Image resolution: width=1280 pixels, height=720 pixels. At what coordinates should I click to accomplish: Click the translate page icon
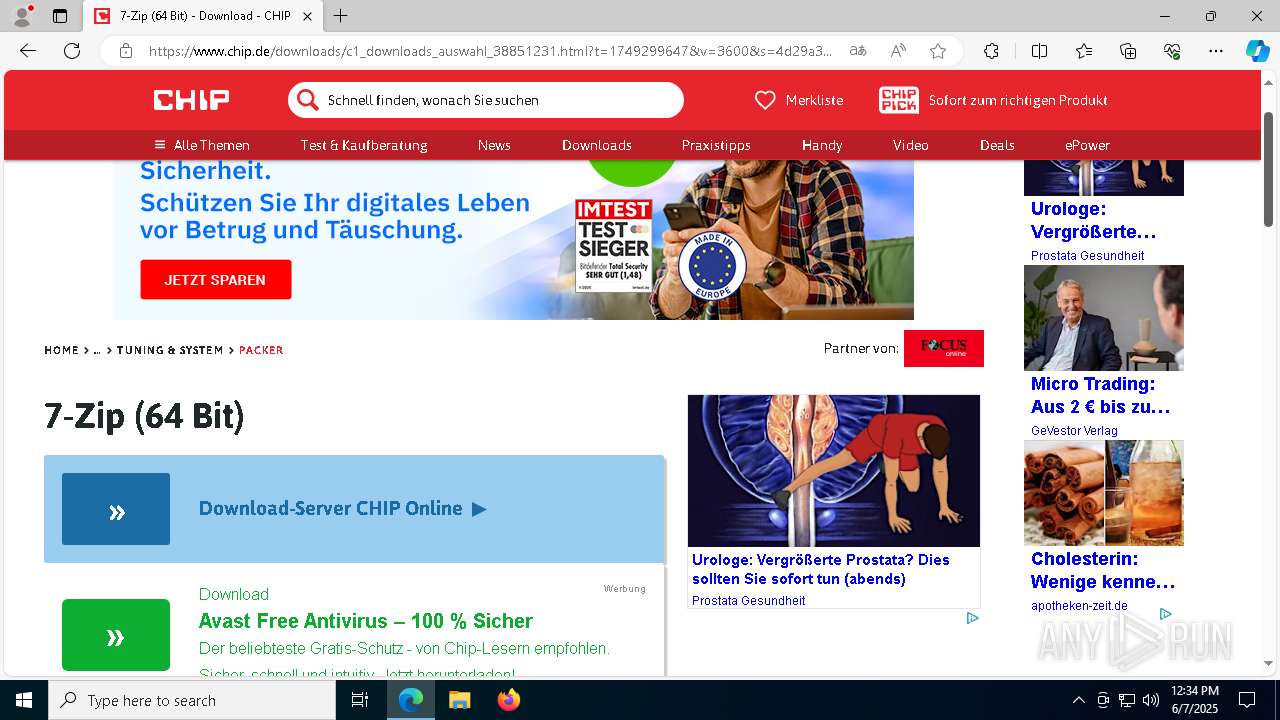tap(858, 51)
